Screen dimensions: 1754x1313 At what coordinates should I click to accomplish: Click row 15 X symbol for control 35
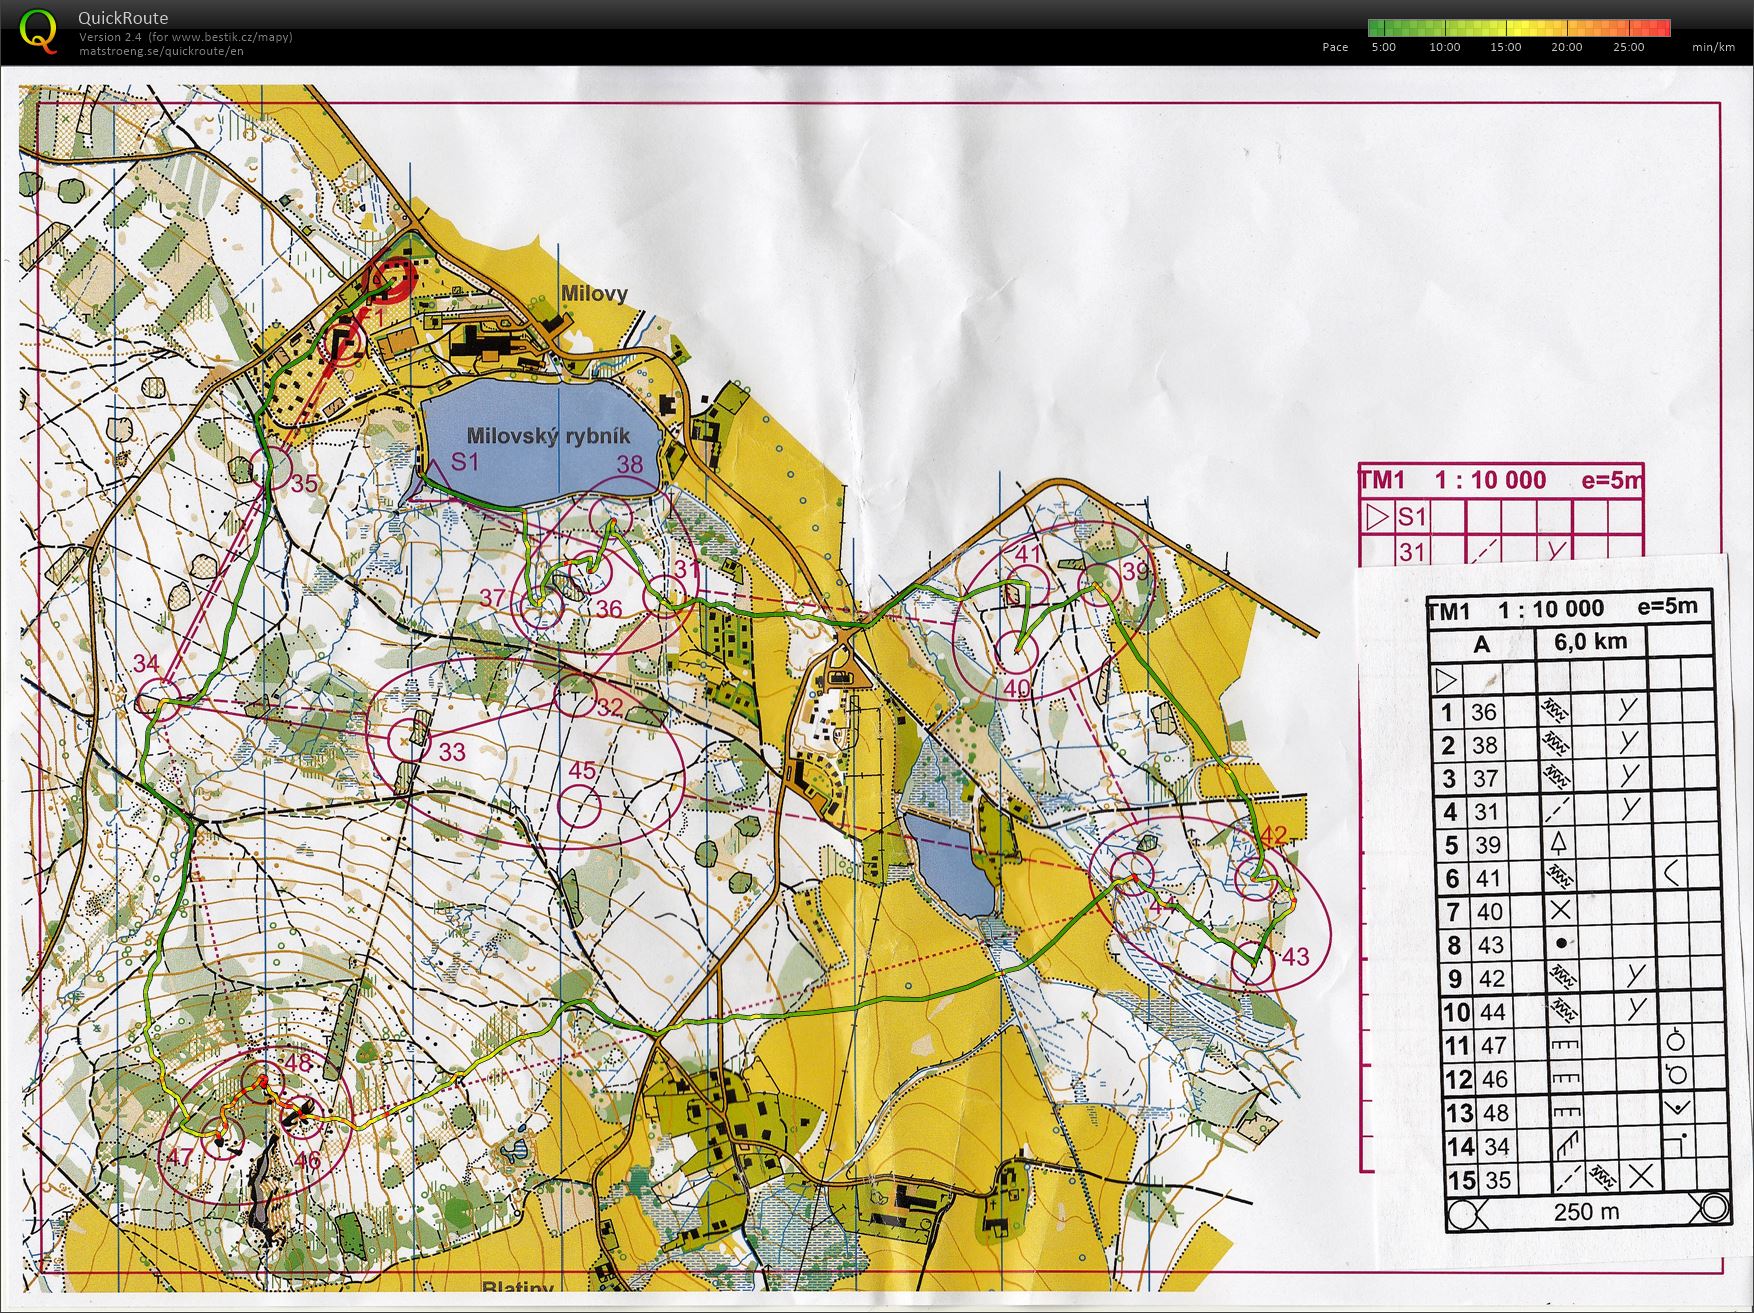pyautogui.click(x=1639, y=1176)
